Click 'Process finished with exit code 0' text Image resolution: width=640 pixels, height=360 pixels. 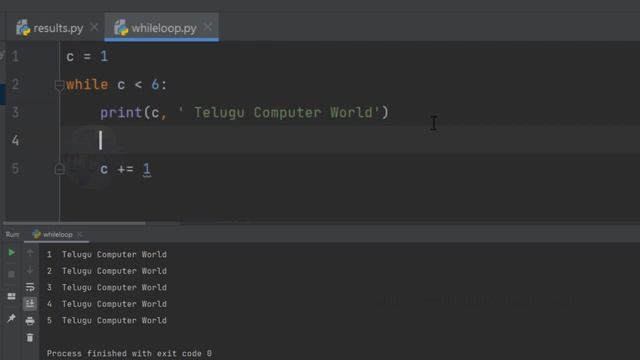[x=129, y=353]
